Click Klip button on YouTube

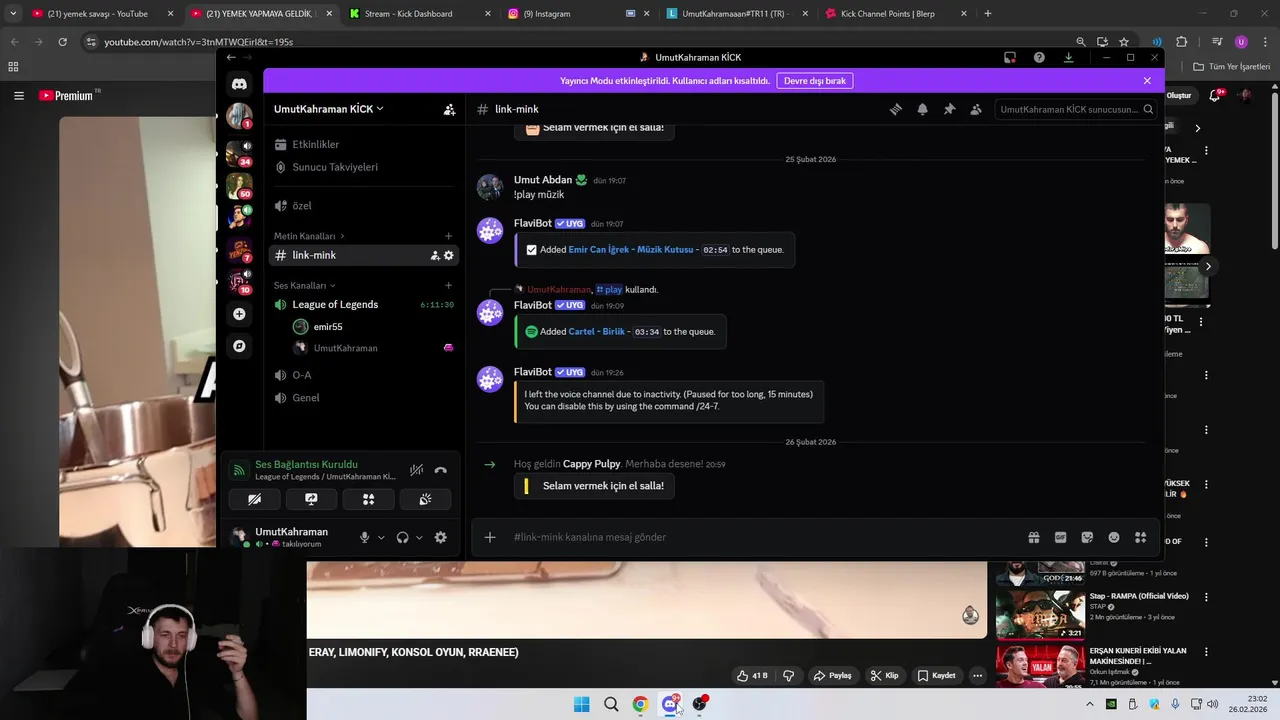click(x=884, y=676)
